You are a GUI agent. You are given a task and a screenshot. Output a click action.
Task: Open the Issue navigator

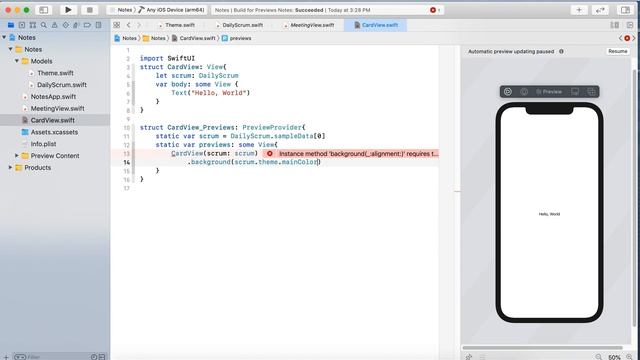click(55, 25)
